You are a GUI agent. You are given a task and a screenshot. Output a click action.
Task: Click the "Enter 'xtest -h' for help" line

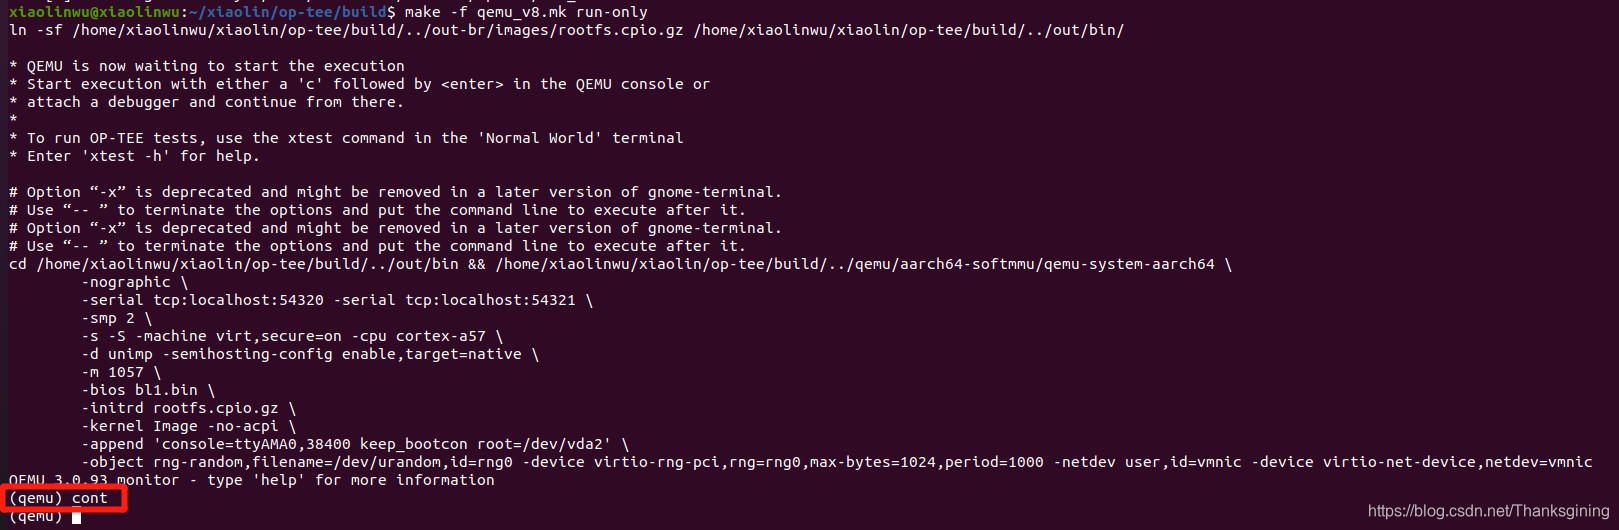coord(134,156)
